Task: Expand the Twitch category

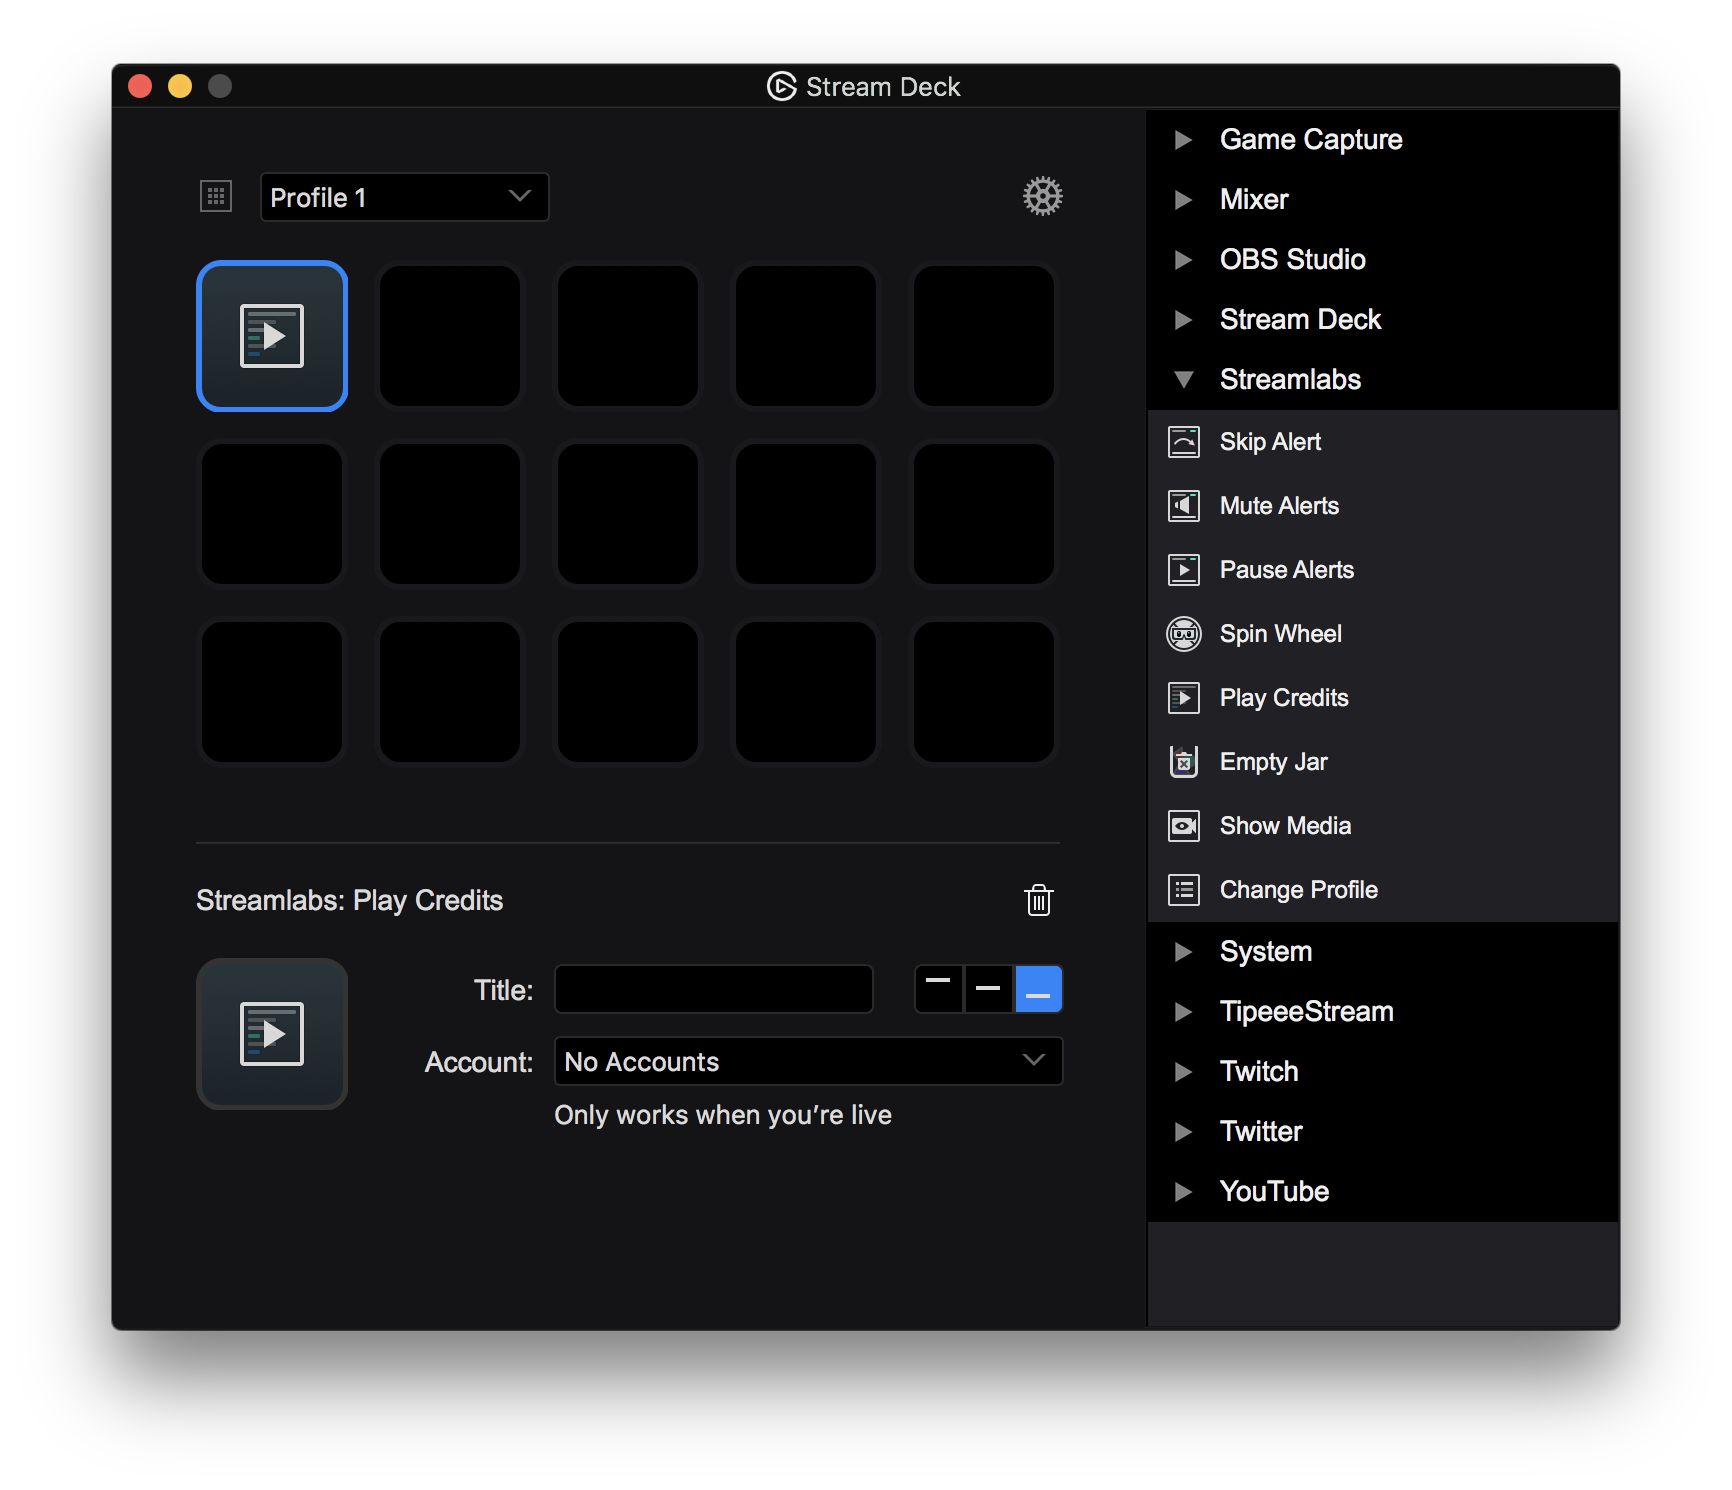Action: (1185, 1071)
